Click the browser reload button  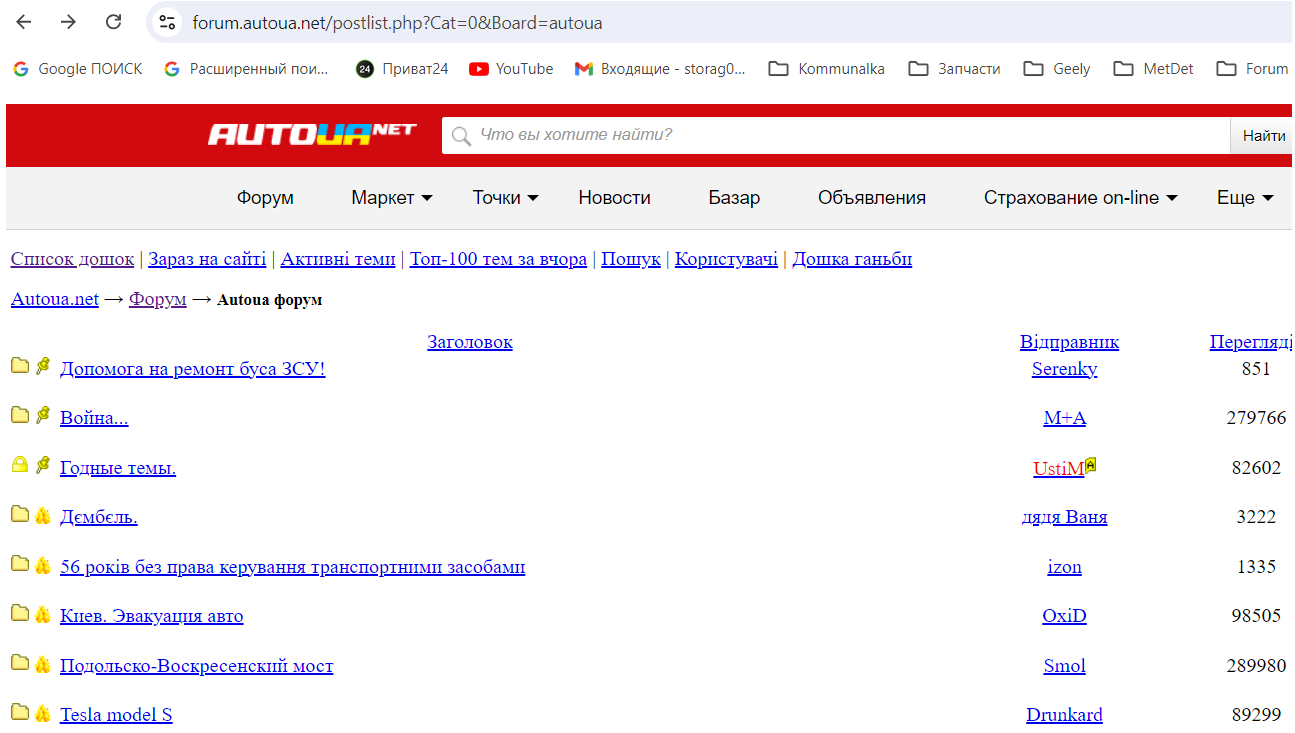(114, 22)
